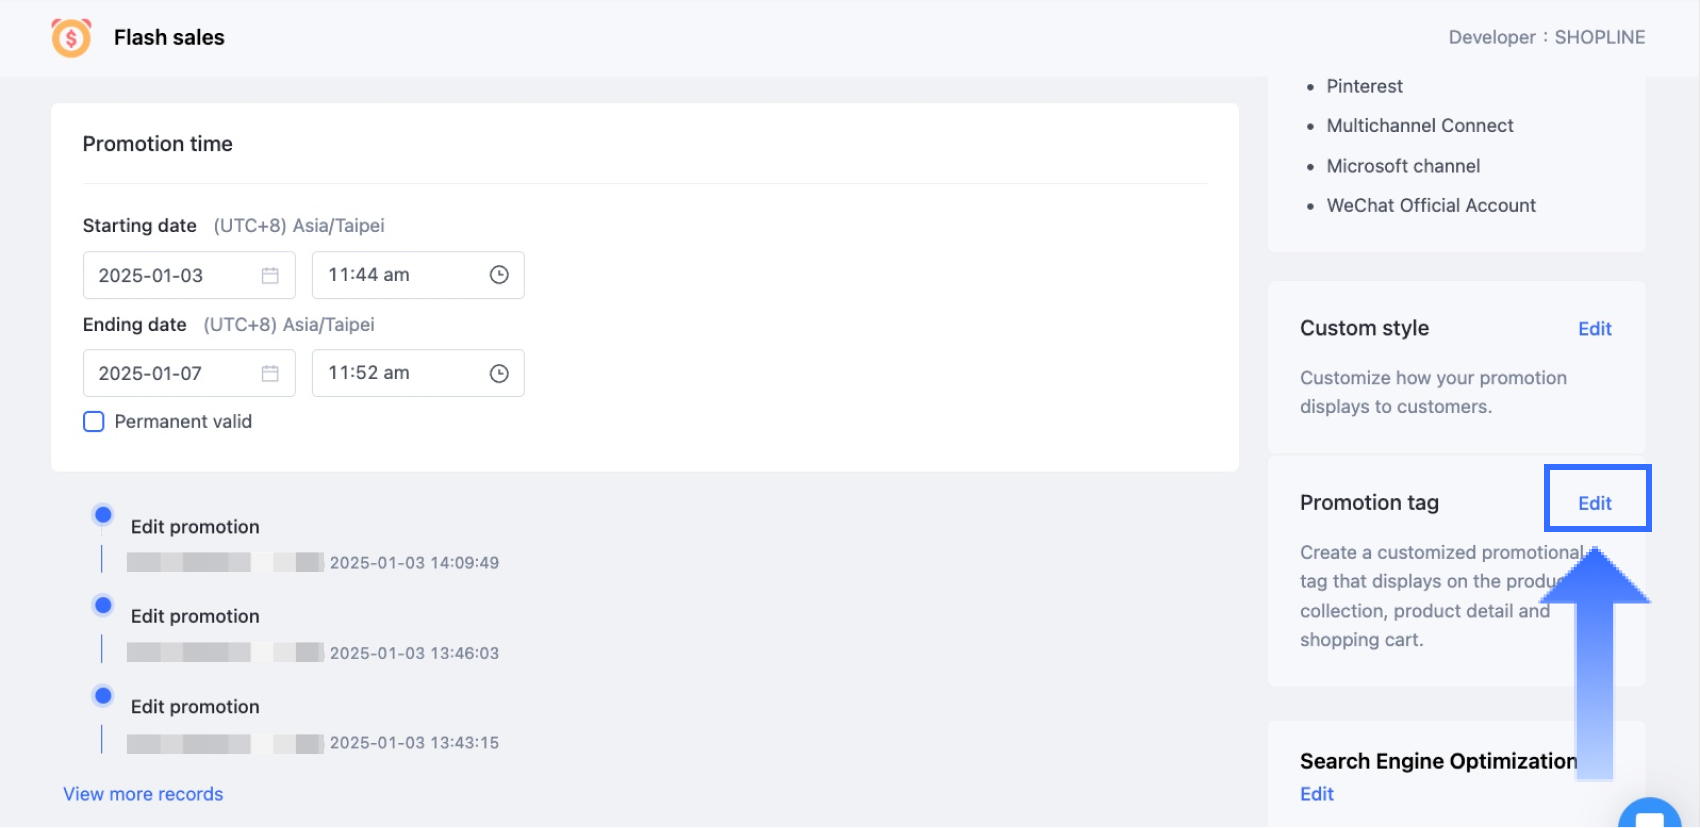Enable the Permanent valid checkbox
Screen dimensions: 1700x828
tap(94, 422)
